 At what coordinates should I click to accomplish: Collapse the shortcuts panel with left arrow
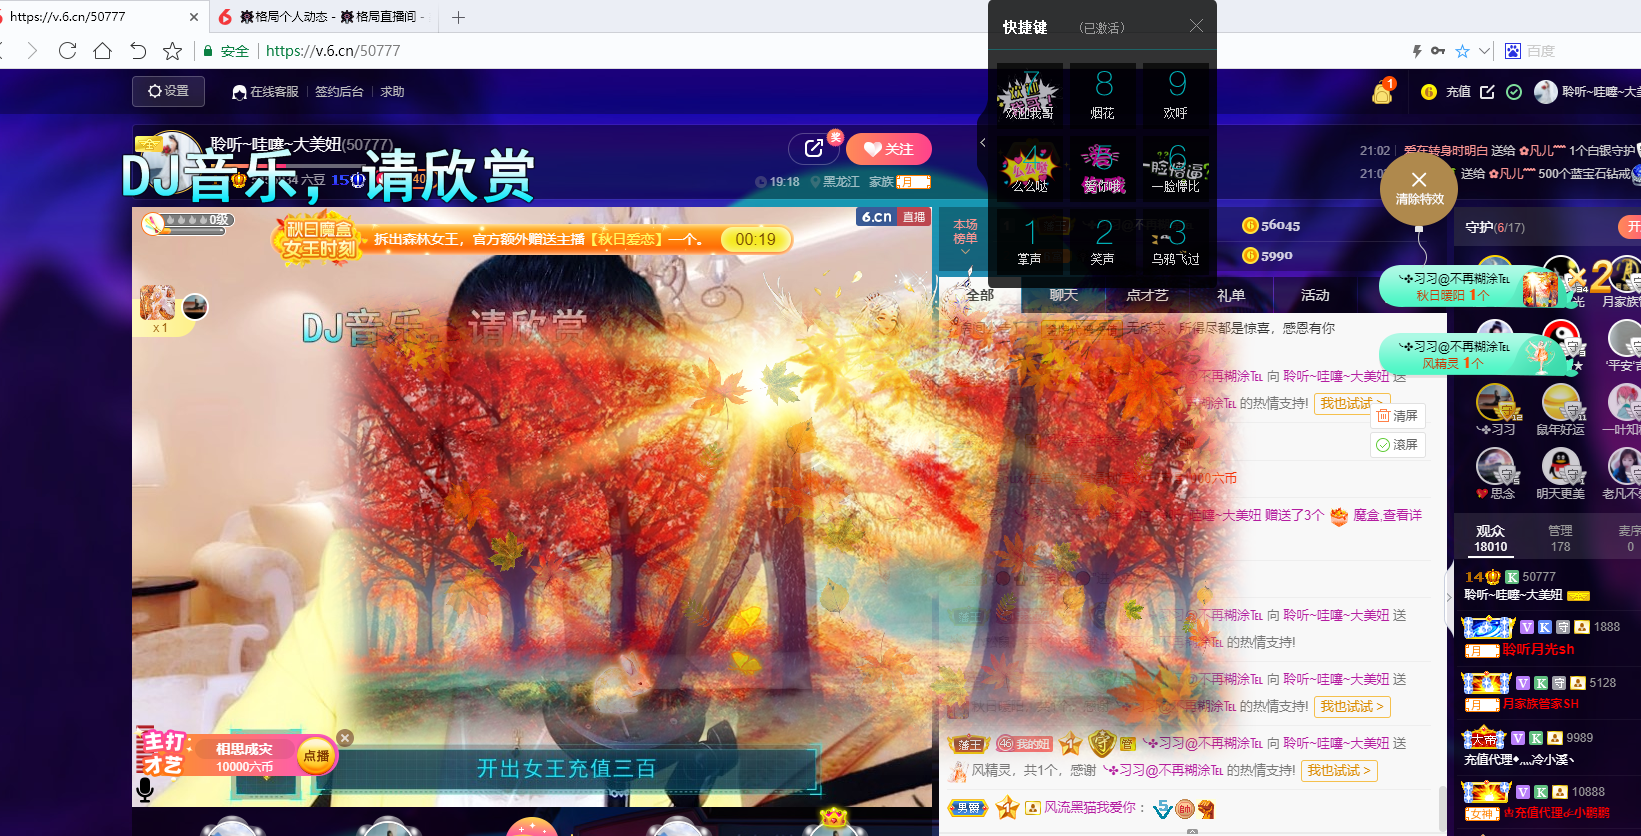pos(983,143)
